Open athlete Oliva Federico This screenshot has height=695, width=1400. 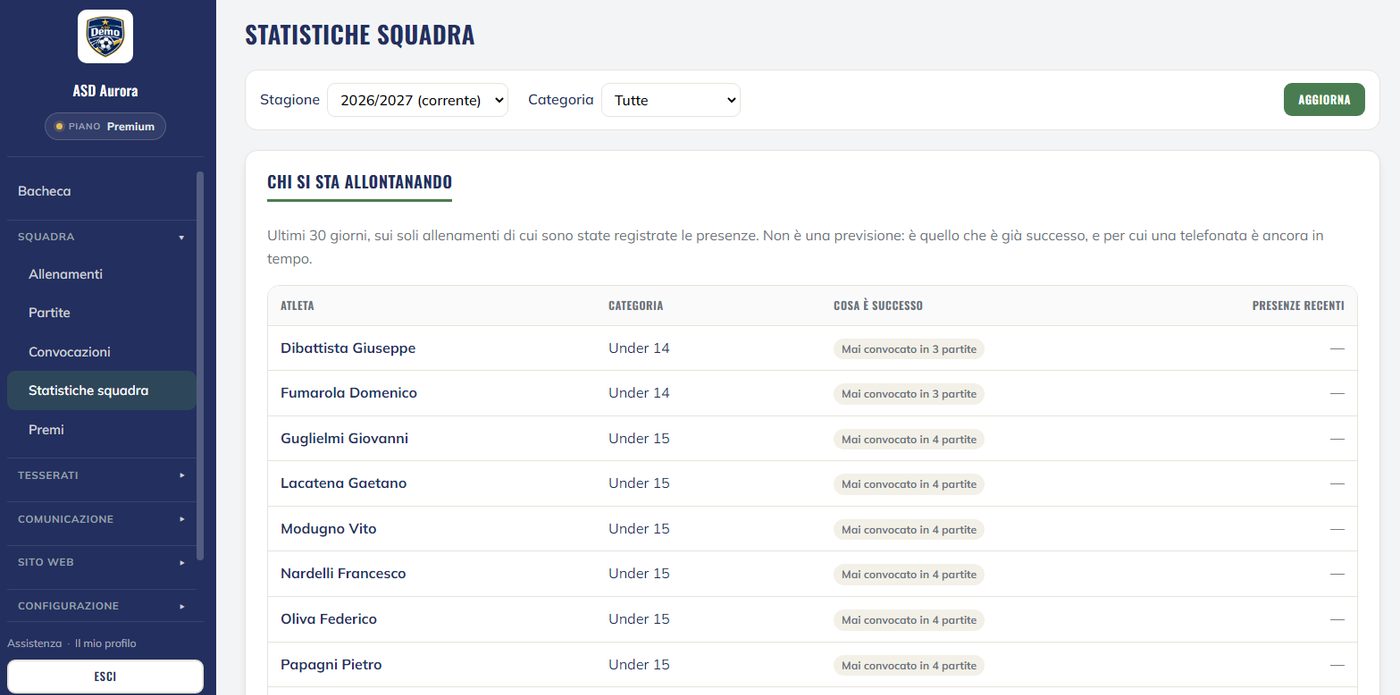tap(328, 619)
